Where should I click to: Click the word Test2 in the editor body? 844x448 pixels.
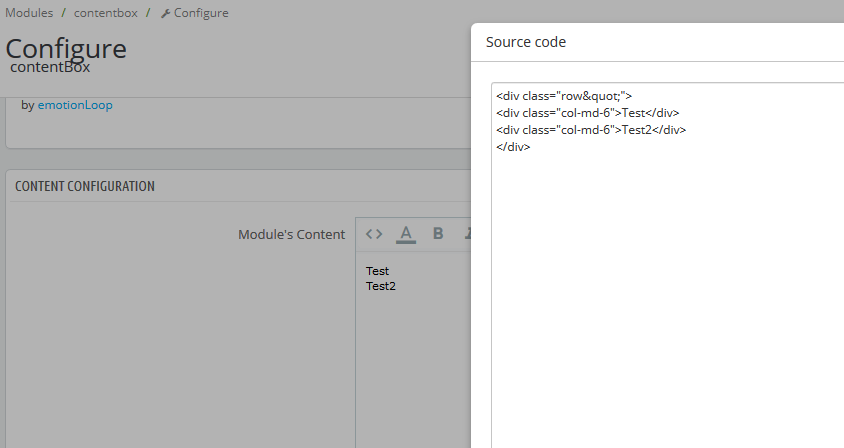click(381, 286)
